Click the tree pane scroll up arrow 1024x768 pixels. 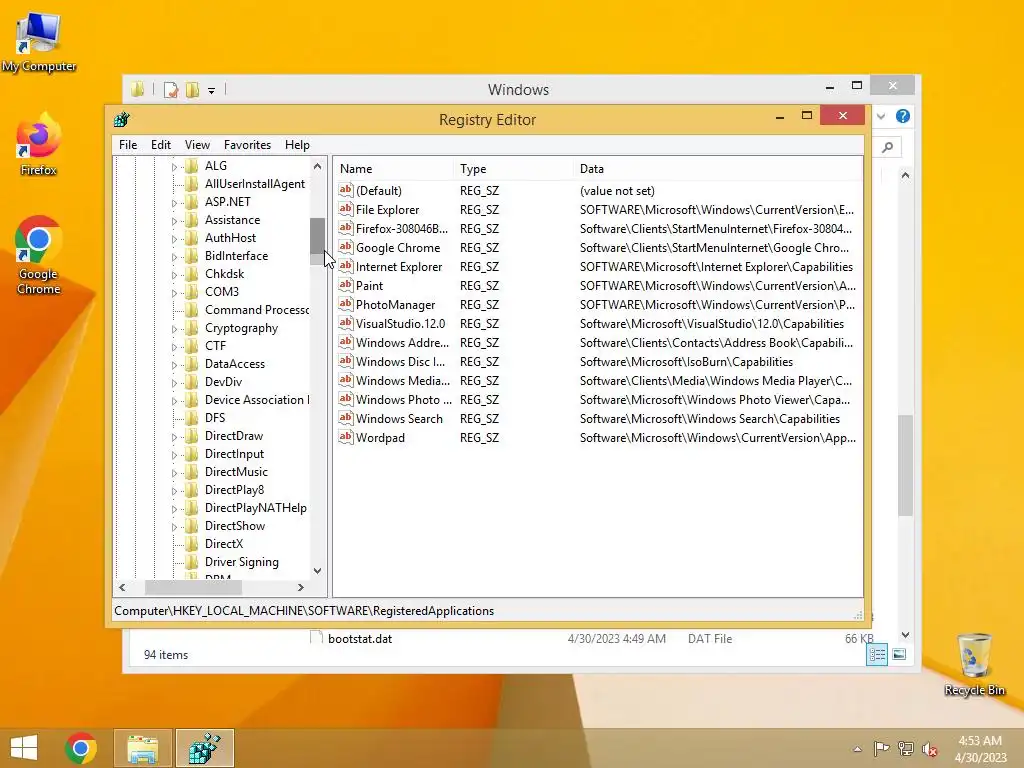pyautogui.click(x=317, y=166)
